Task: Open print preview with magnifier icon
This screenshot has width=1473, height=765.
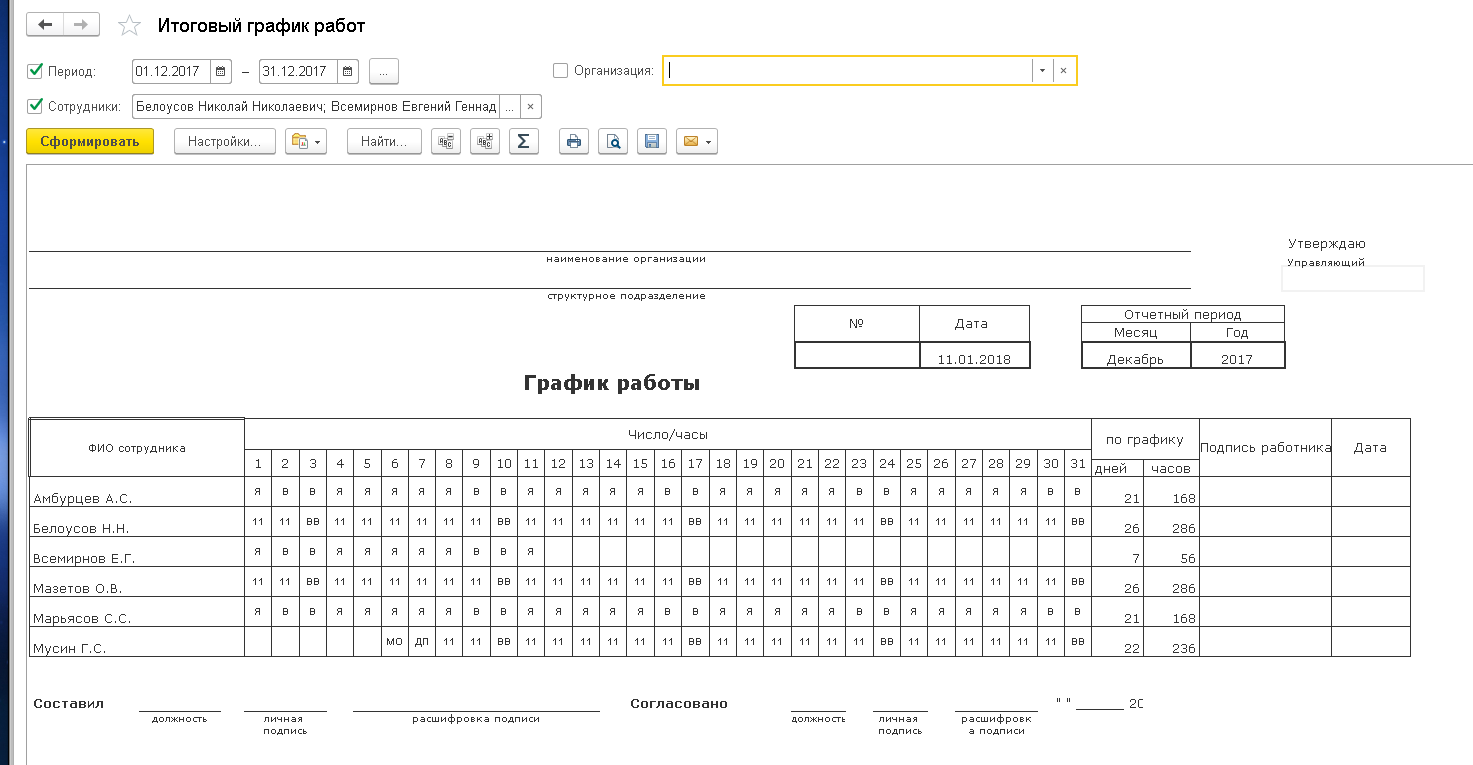Action: click(613, 142)
